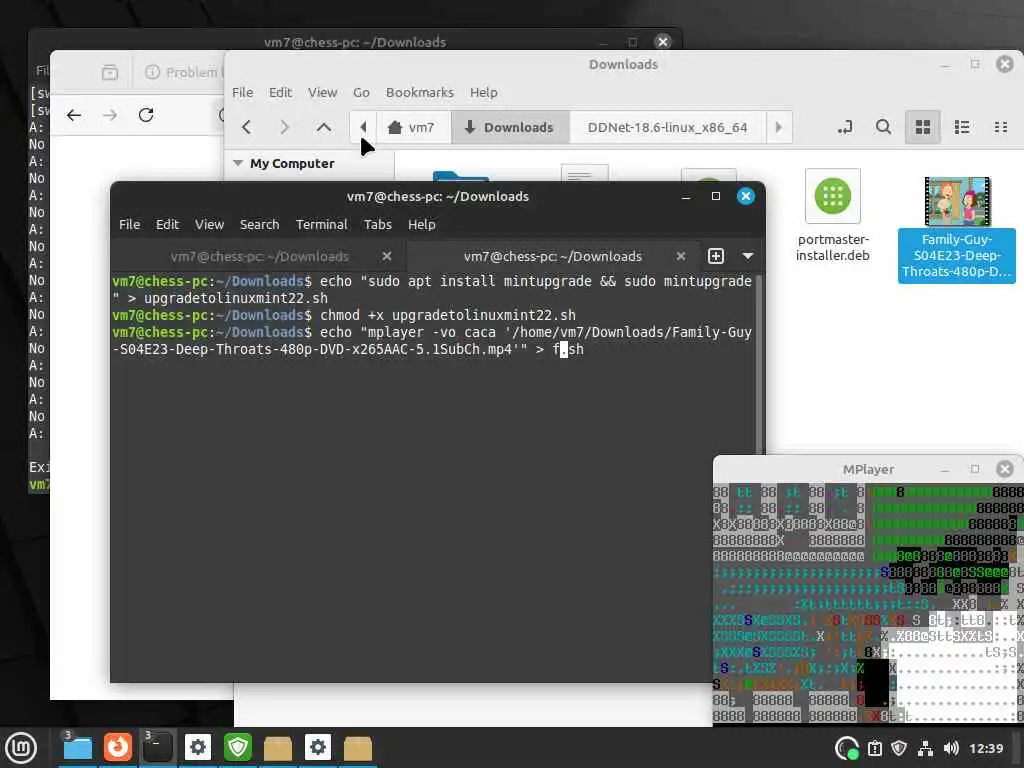Image resolution: width=1024 pixels, height=768 pixels.
Task: Reload the page in browser window
Action: 146,115
